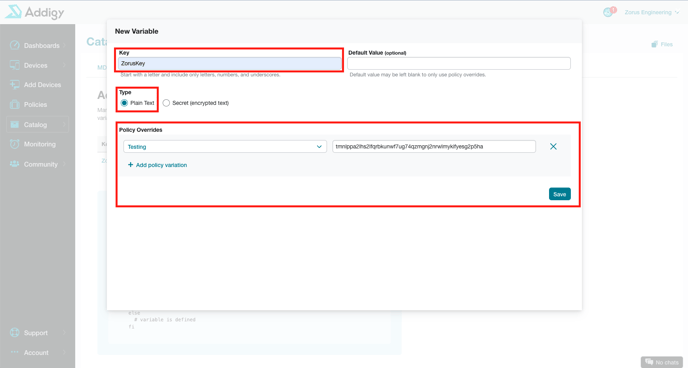
Task: Click the Files icon at top right
Action: (655, 44)
